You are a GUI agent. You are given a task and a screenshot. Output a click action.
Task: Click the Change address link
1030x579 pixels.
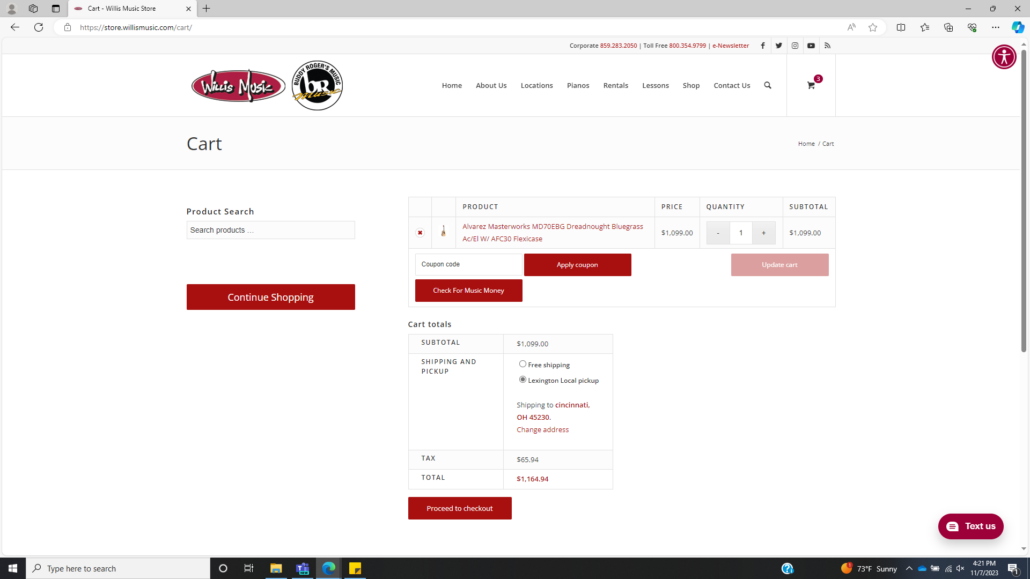(543, 430)
